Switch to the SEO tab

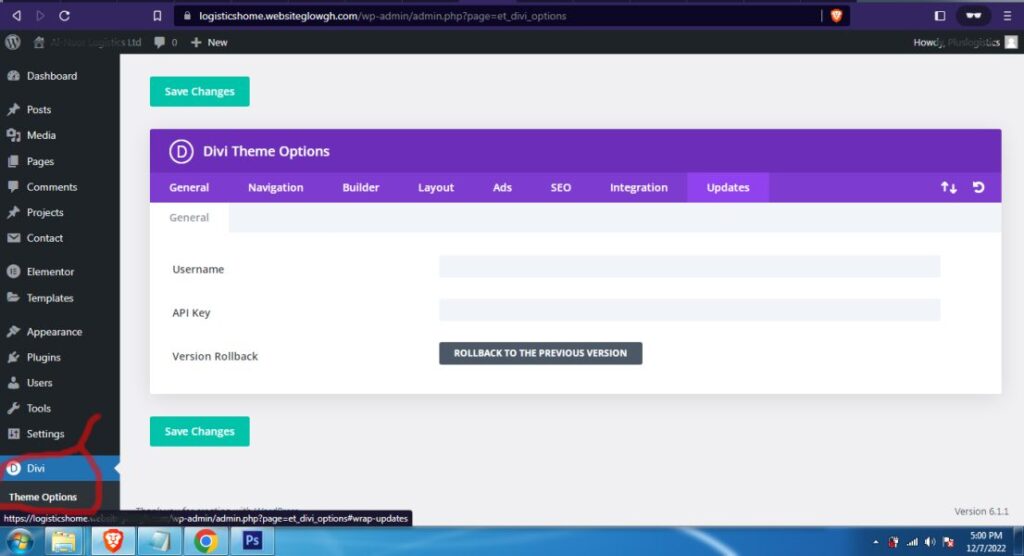tap(561, 188)
